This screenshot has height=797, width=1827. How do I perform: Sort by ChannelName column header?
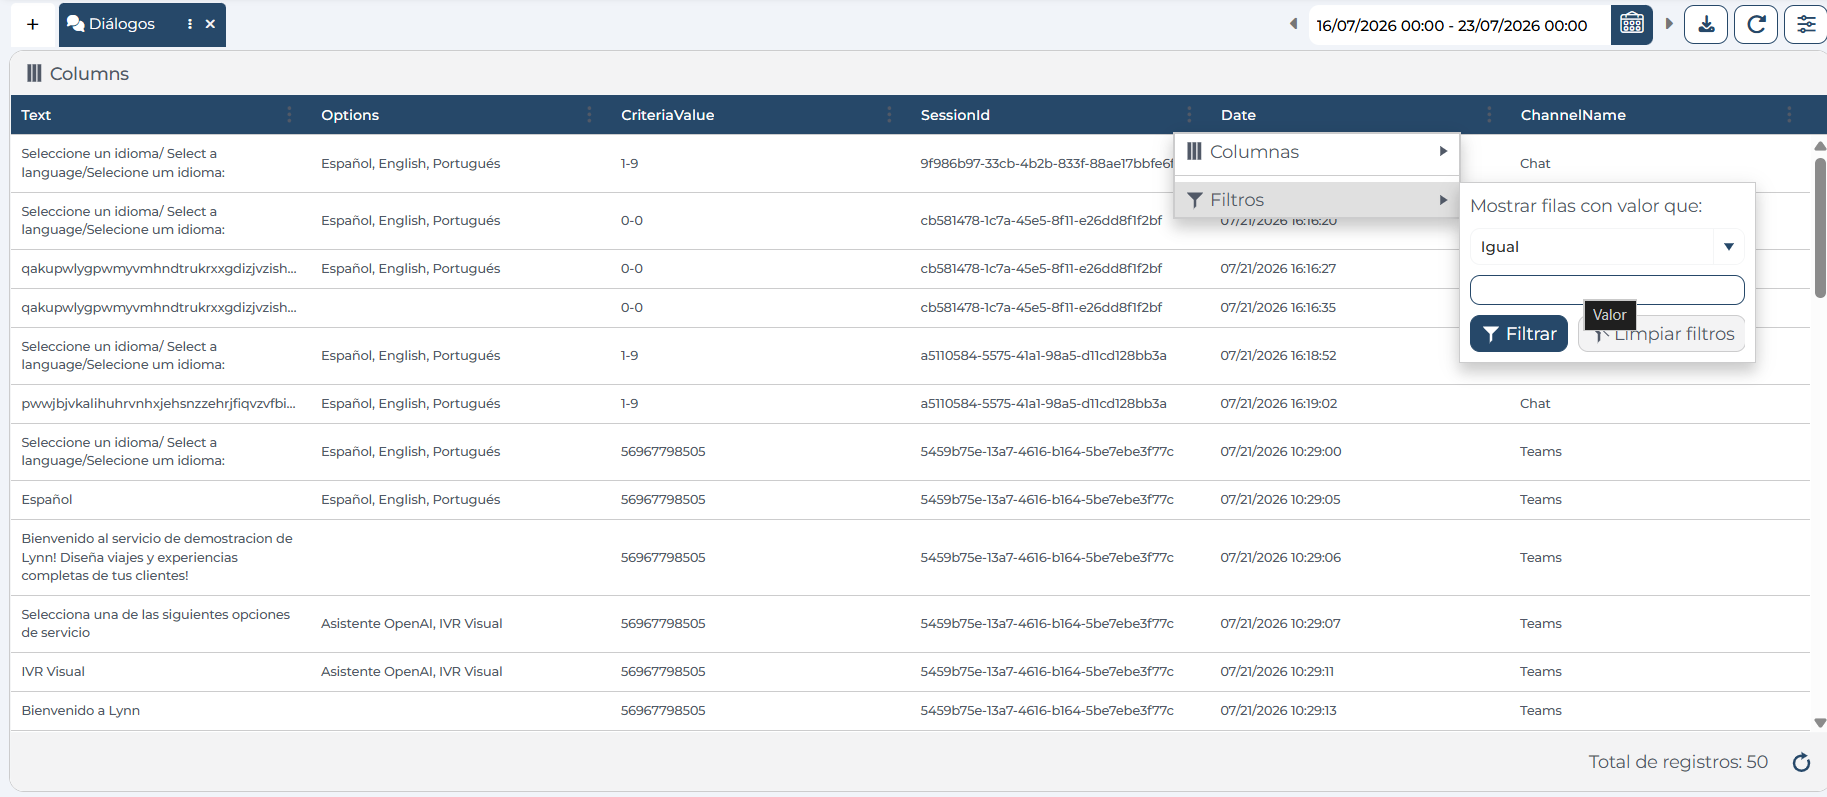[x=1573, y=115]
